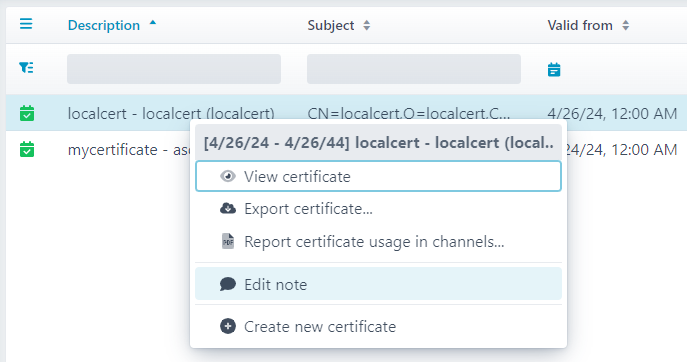Open the hamburger menu in the table header
The width and height of the screenshot is (687, 362).
tap(26, 24)
